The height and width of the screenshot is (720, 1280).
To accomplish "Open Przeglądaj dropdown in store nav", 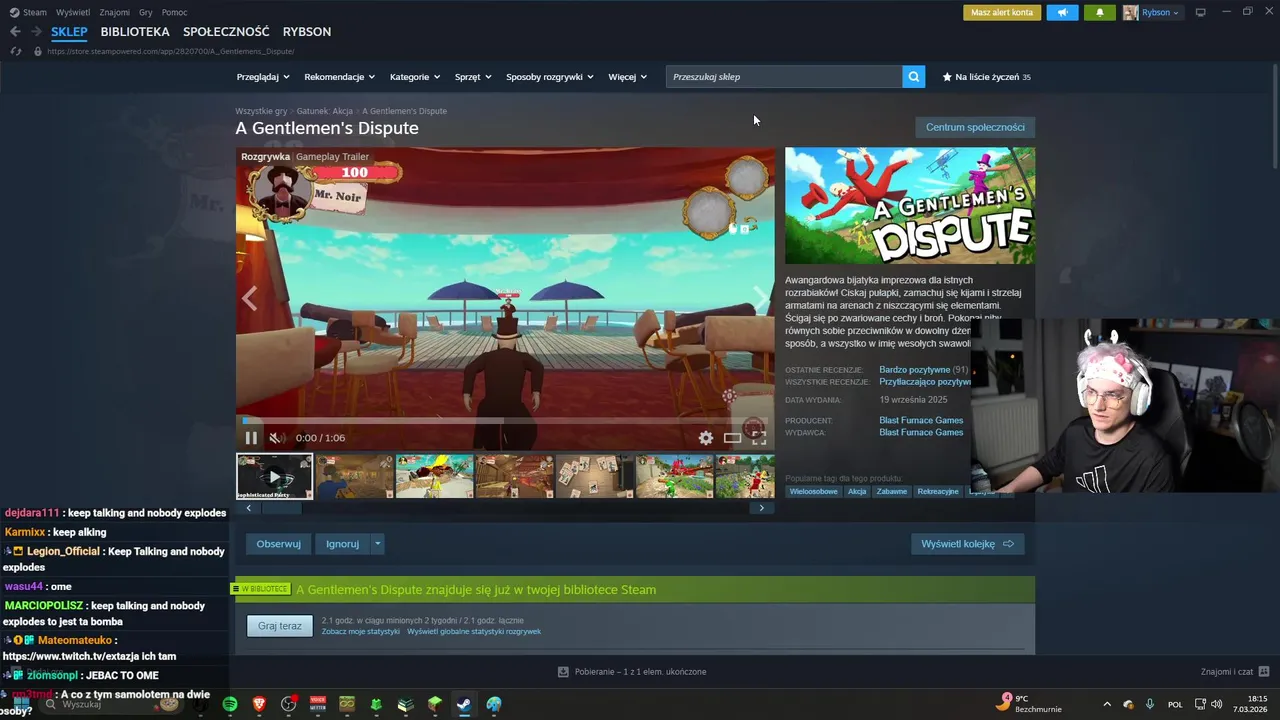I will (263, 77).
